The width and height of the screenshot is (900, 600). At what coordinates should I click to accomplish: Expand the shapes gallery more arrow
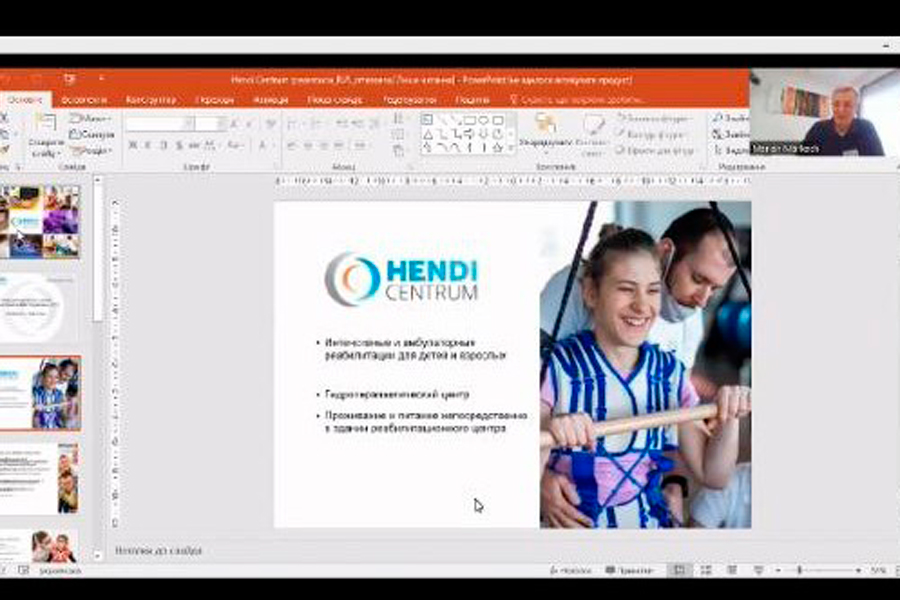tap(511, 149)
